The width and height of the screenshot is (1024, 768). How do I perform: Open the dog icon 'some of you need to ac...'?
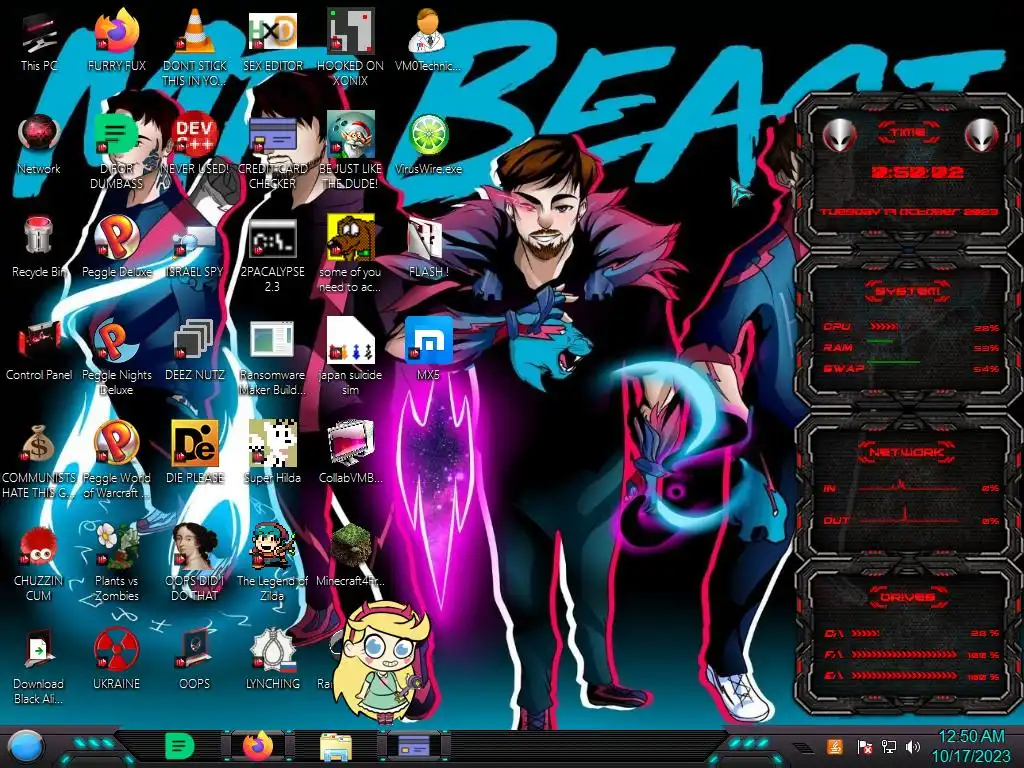(x=350, y=255)
